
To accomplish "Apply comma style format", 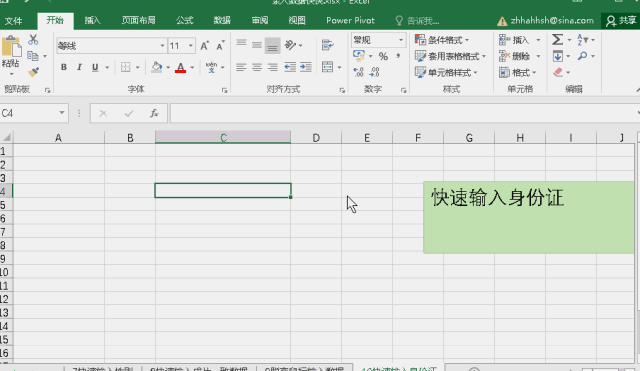I will [398, 56].
